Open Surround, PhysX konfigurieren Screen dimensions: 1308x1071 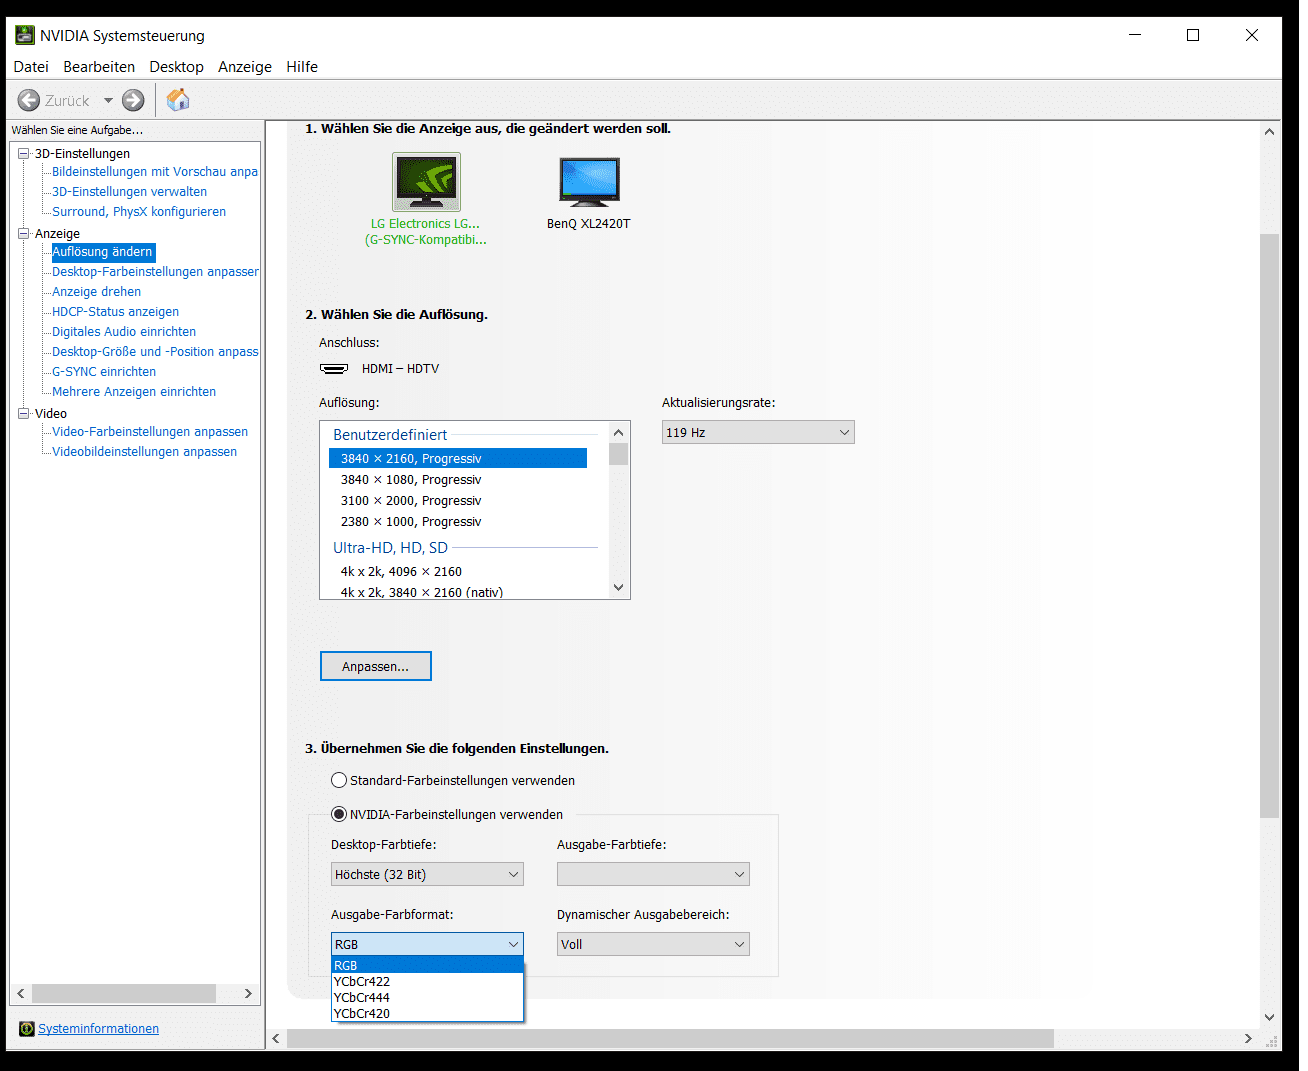pyautogui.click(x=139, y=212)
